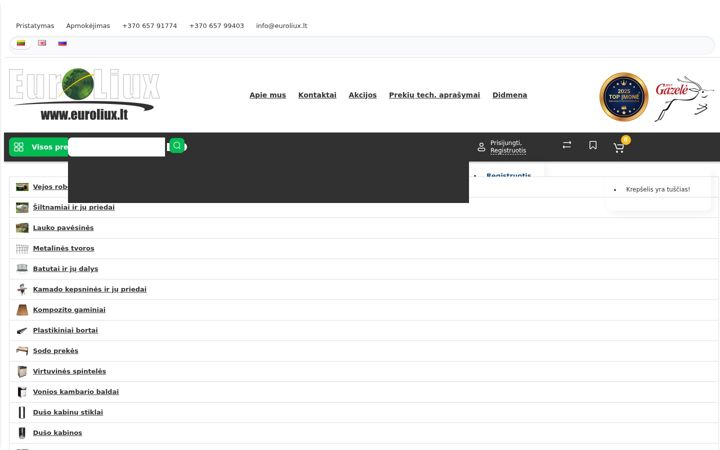720x450 pixels.
Task: Open Šiltnamiai ir jų priedai category
Action: click(x=74, y=208)
